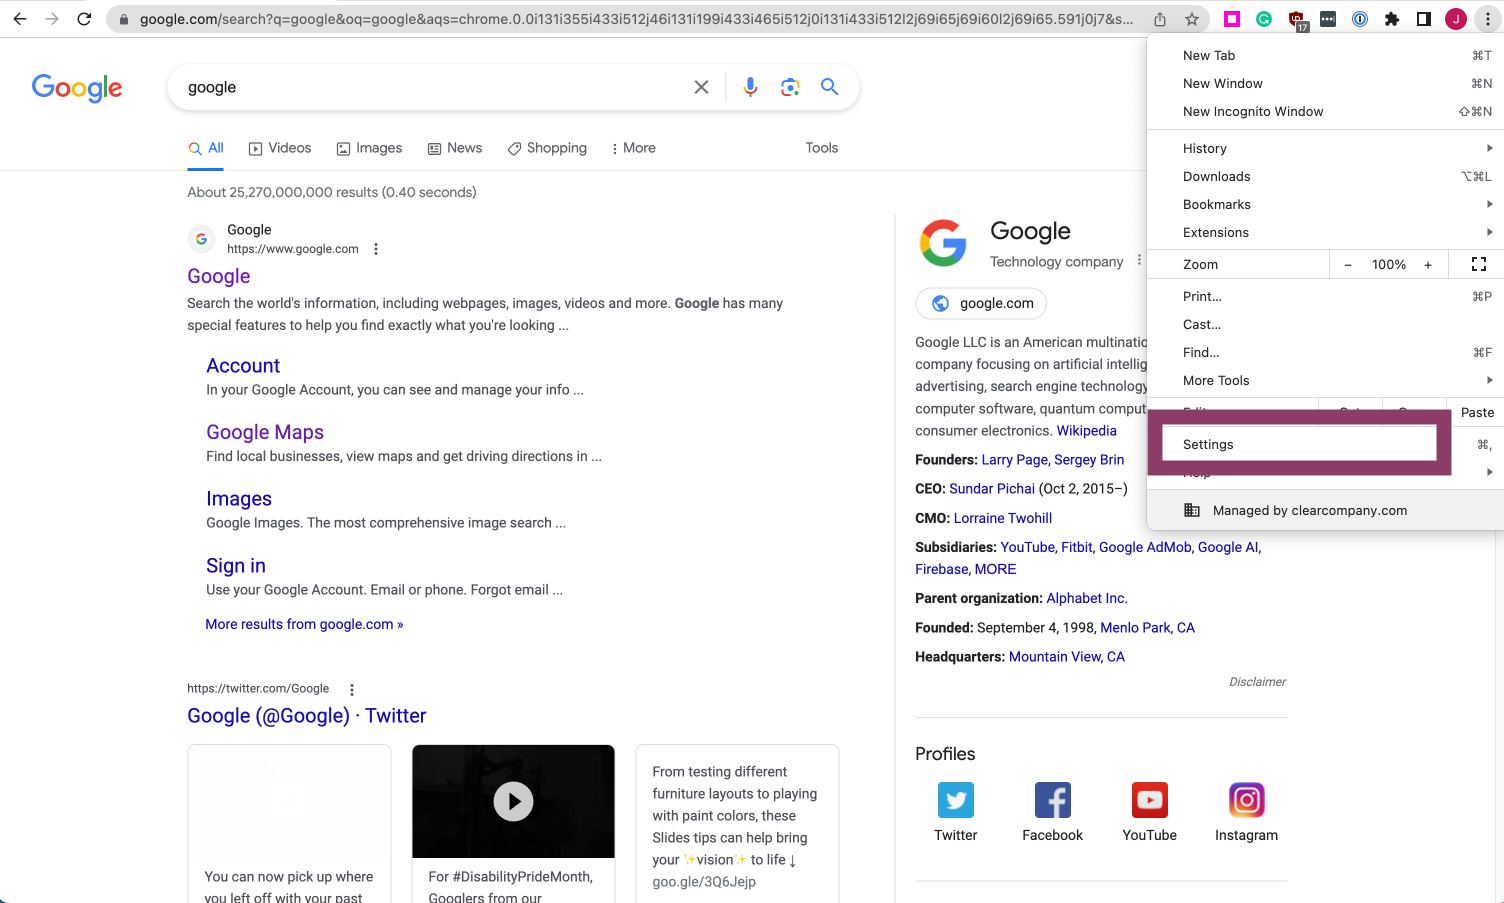Open Settings from Chrome menu

pyautogui.click(x=1299, y=444)
